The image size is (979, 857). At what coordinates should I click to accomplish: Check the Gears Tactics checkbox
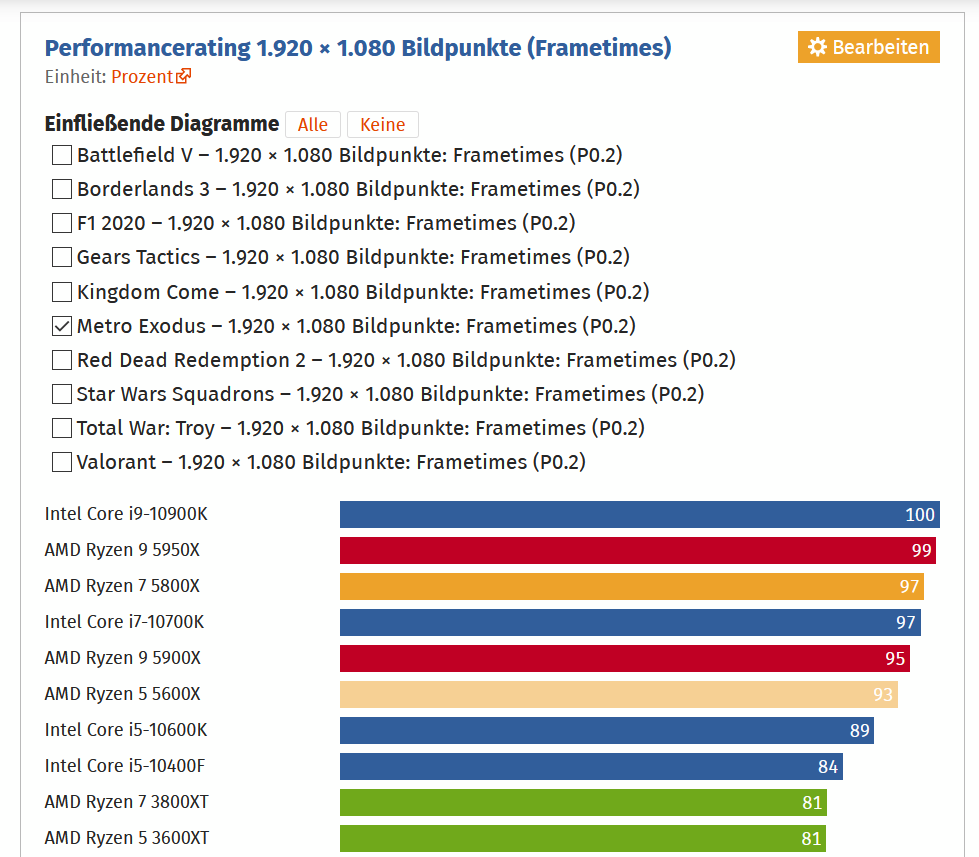coord(62,257)
